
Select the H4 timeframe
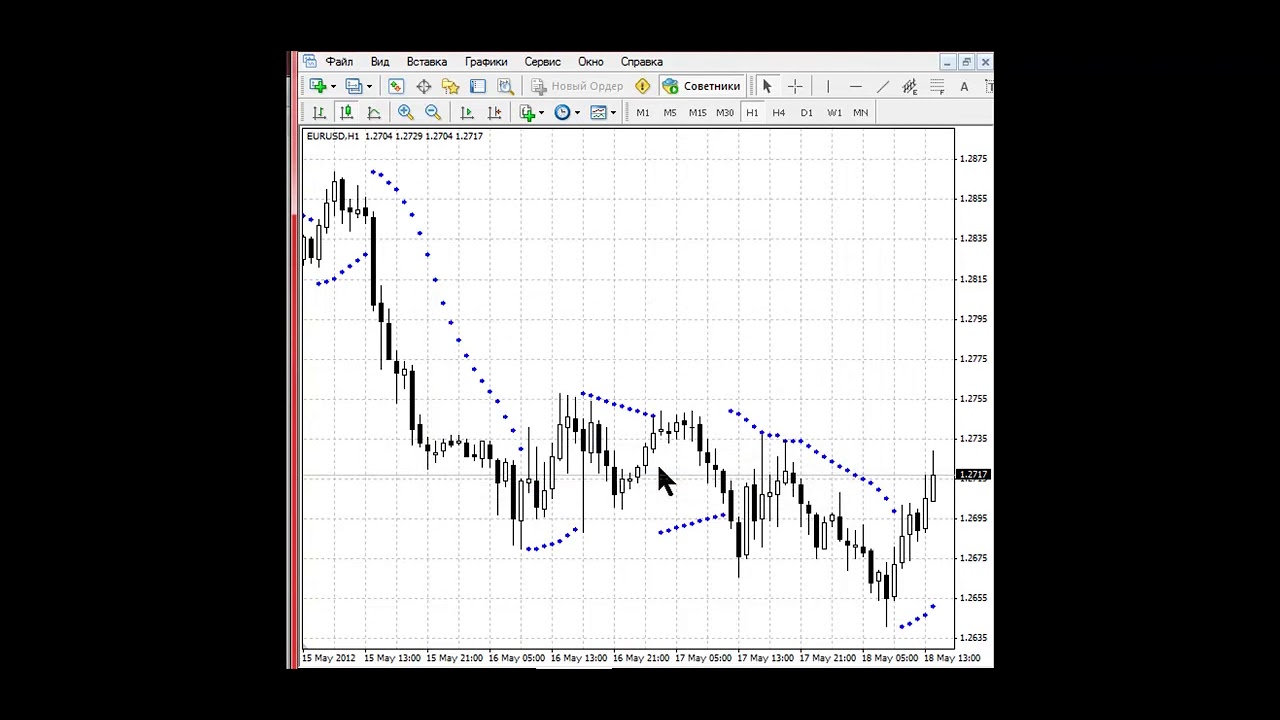point(779,113)
